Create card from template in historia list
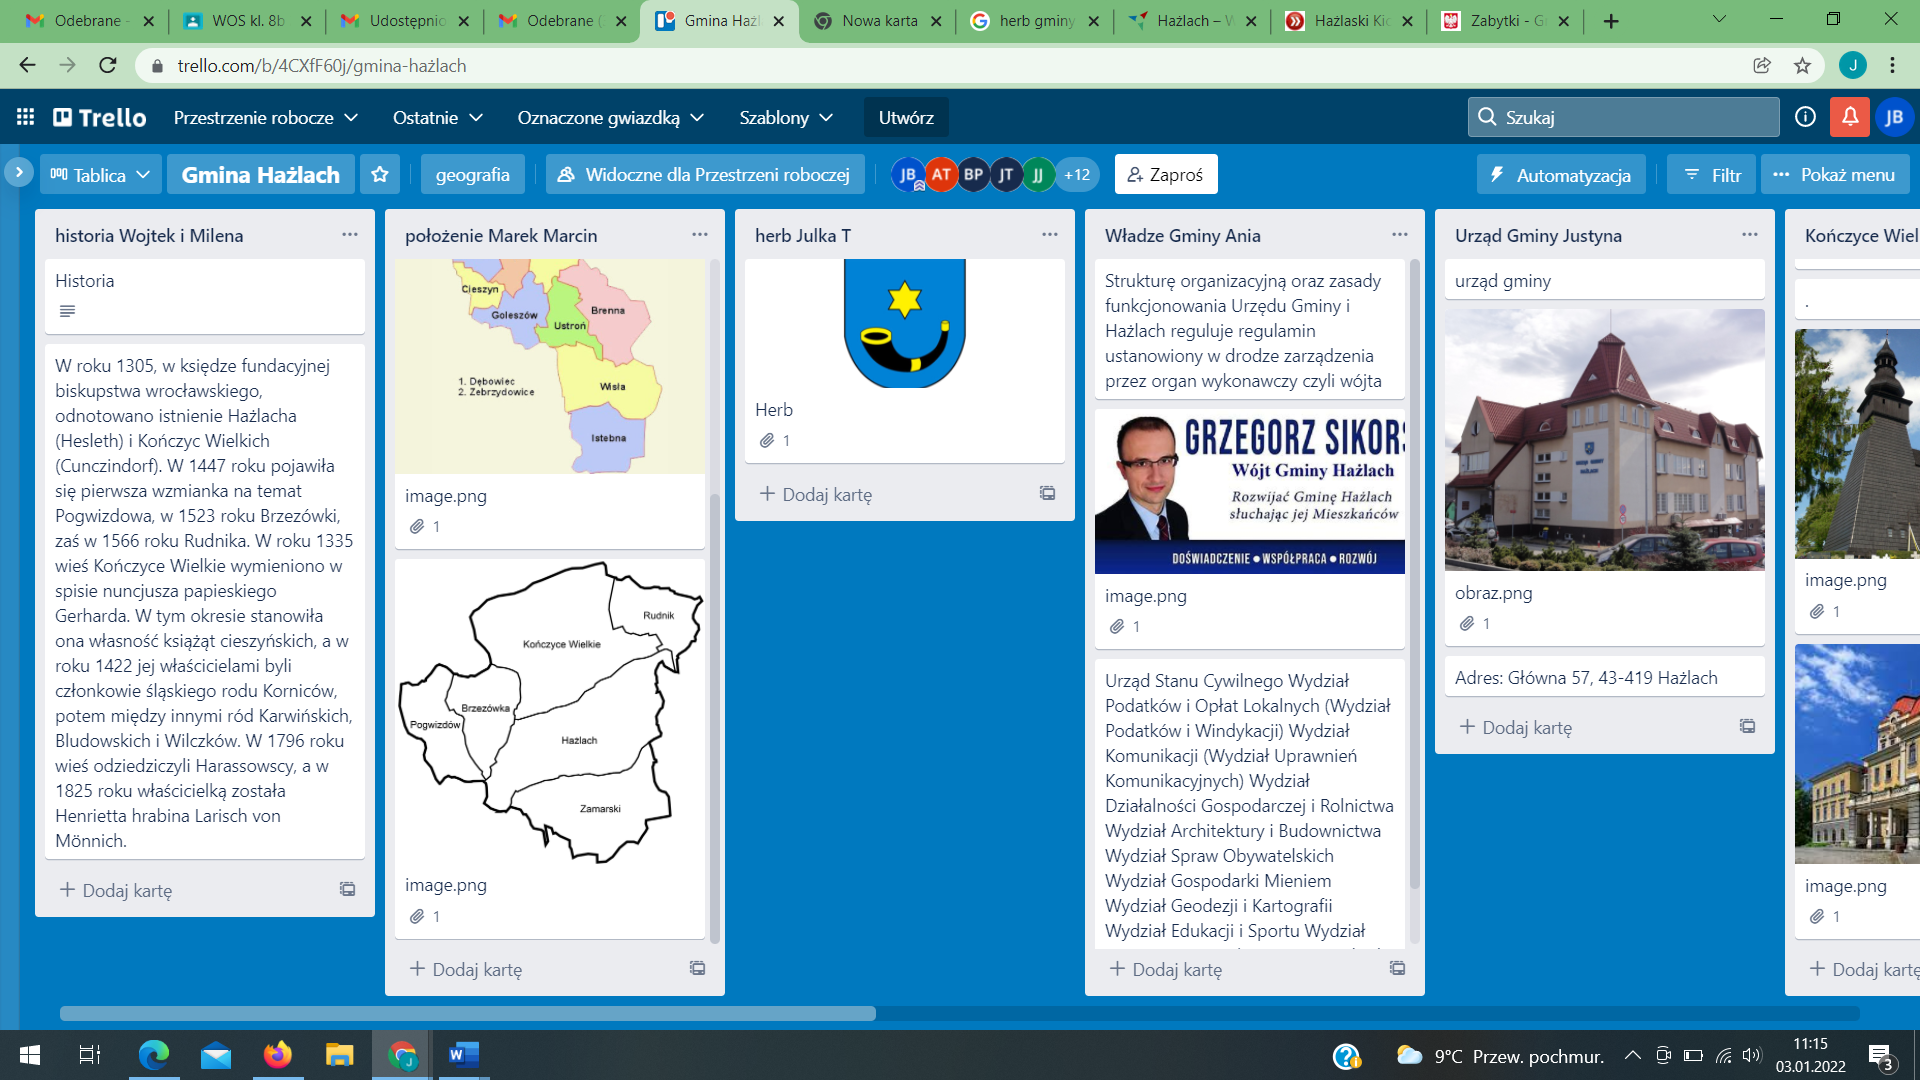 [x=347, y=889]
